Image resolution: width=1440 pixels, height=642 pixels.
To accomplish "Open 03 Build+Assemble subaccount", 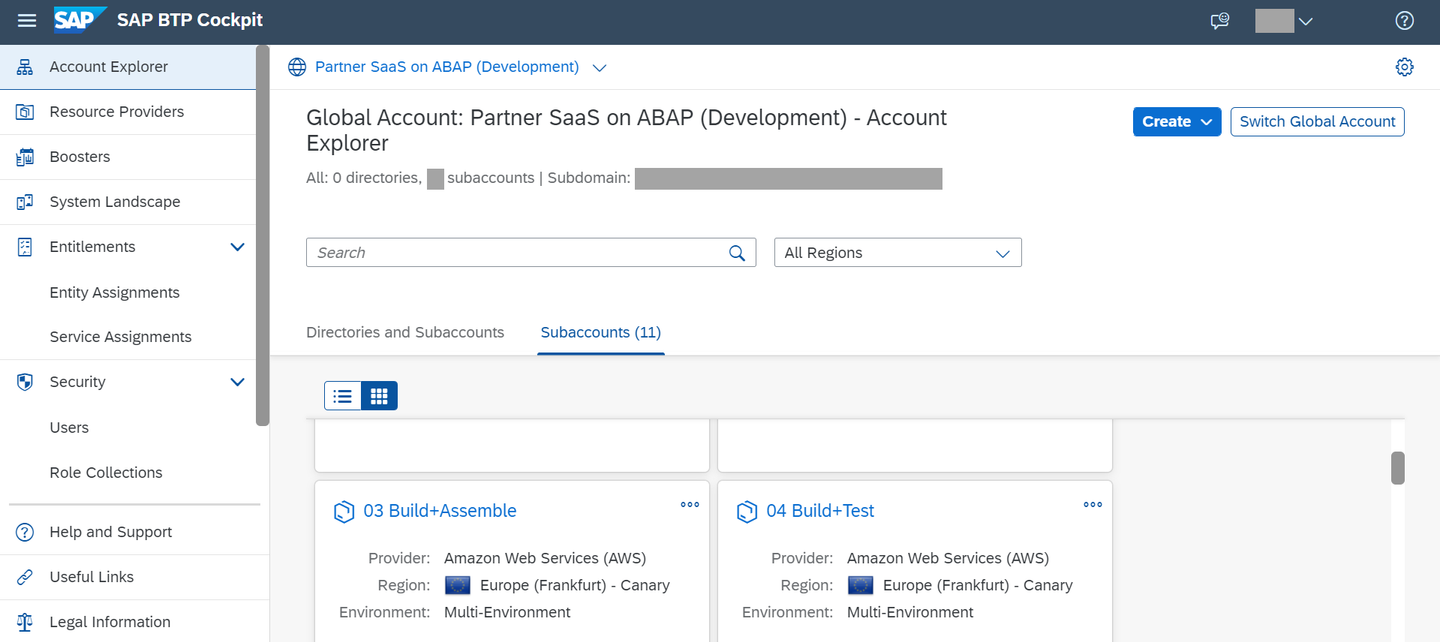I will point(440,511).
